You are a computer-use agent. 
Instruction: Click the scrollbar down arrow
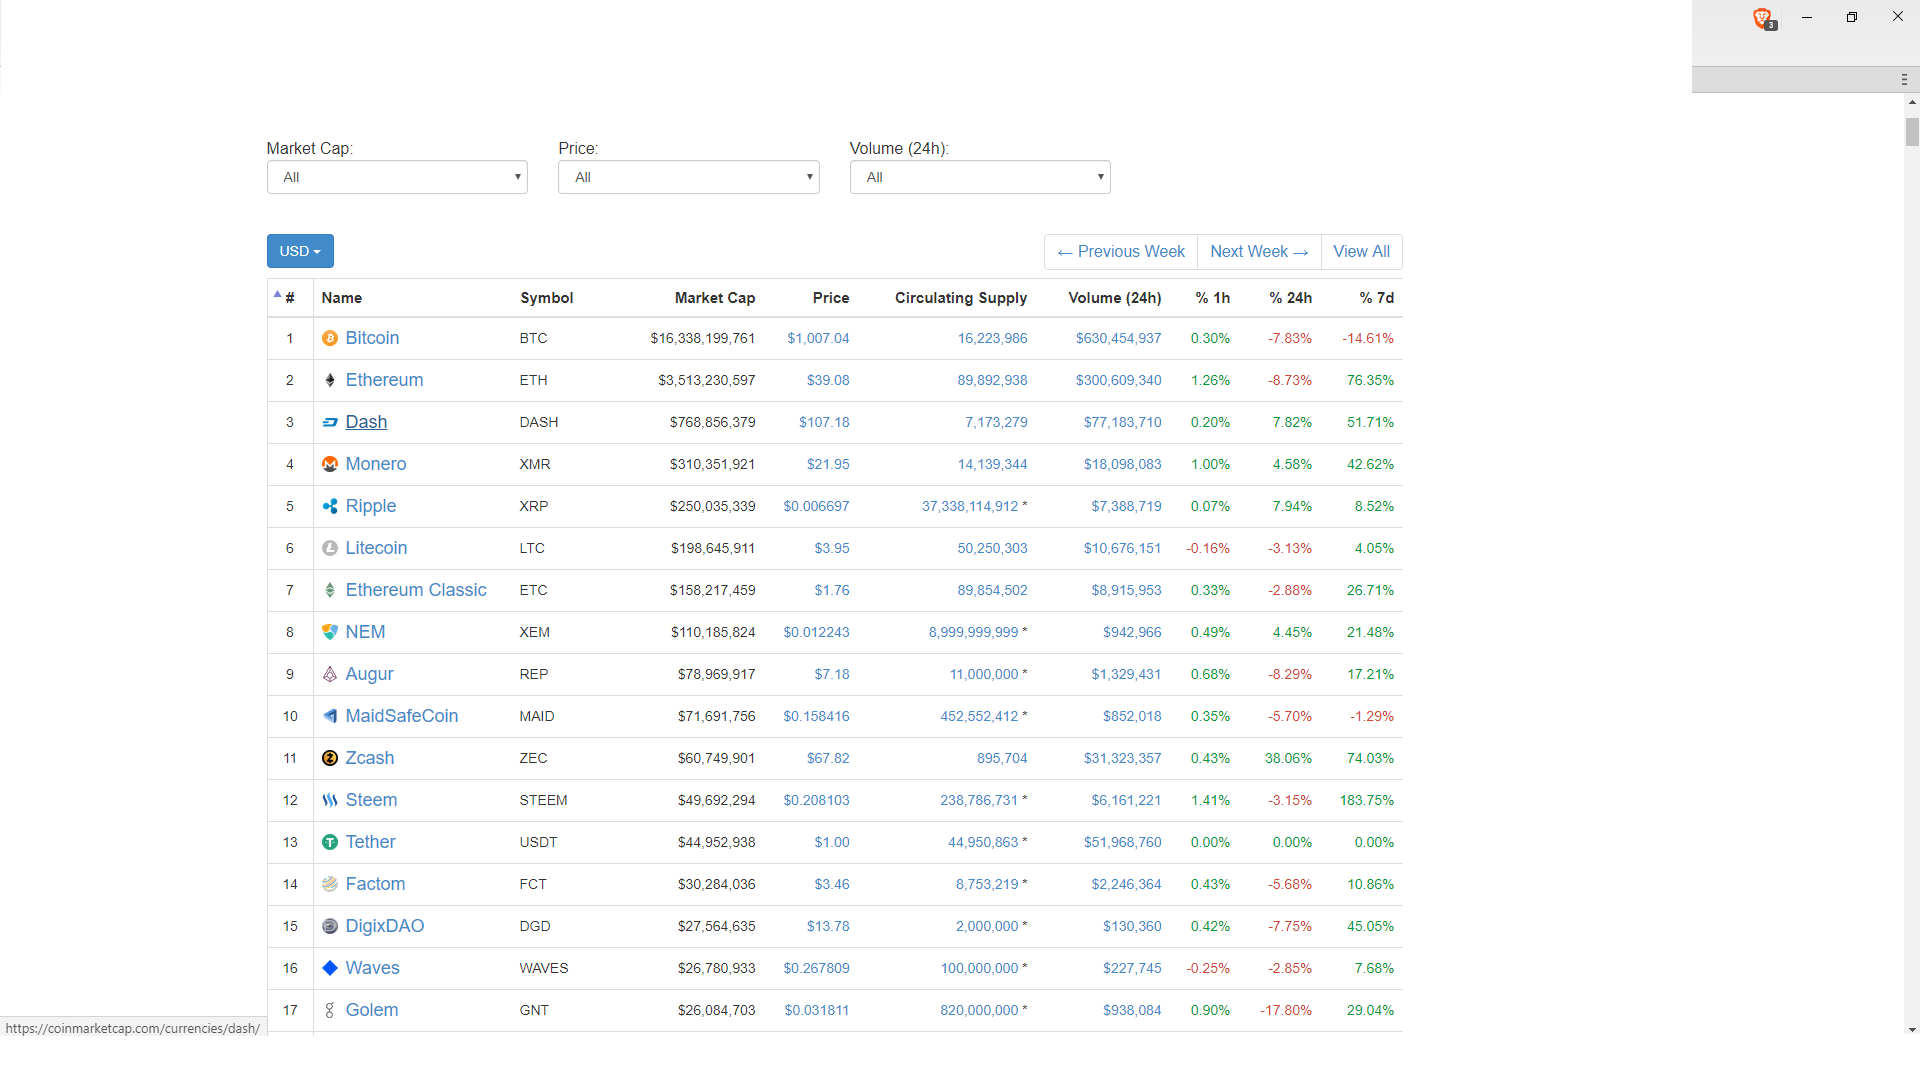point(1912,1030)
